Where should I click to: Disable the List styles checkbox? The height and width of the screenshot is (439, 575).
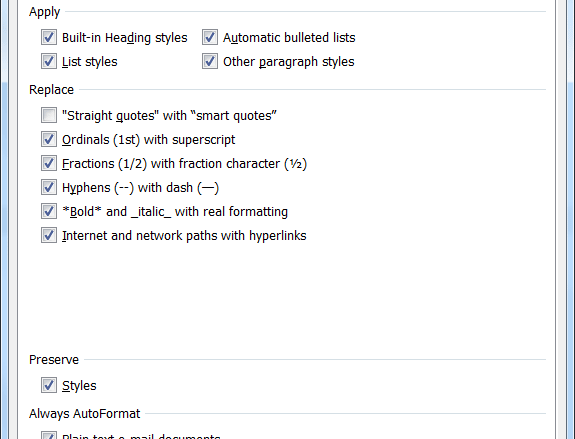pos(49,61)
